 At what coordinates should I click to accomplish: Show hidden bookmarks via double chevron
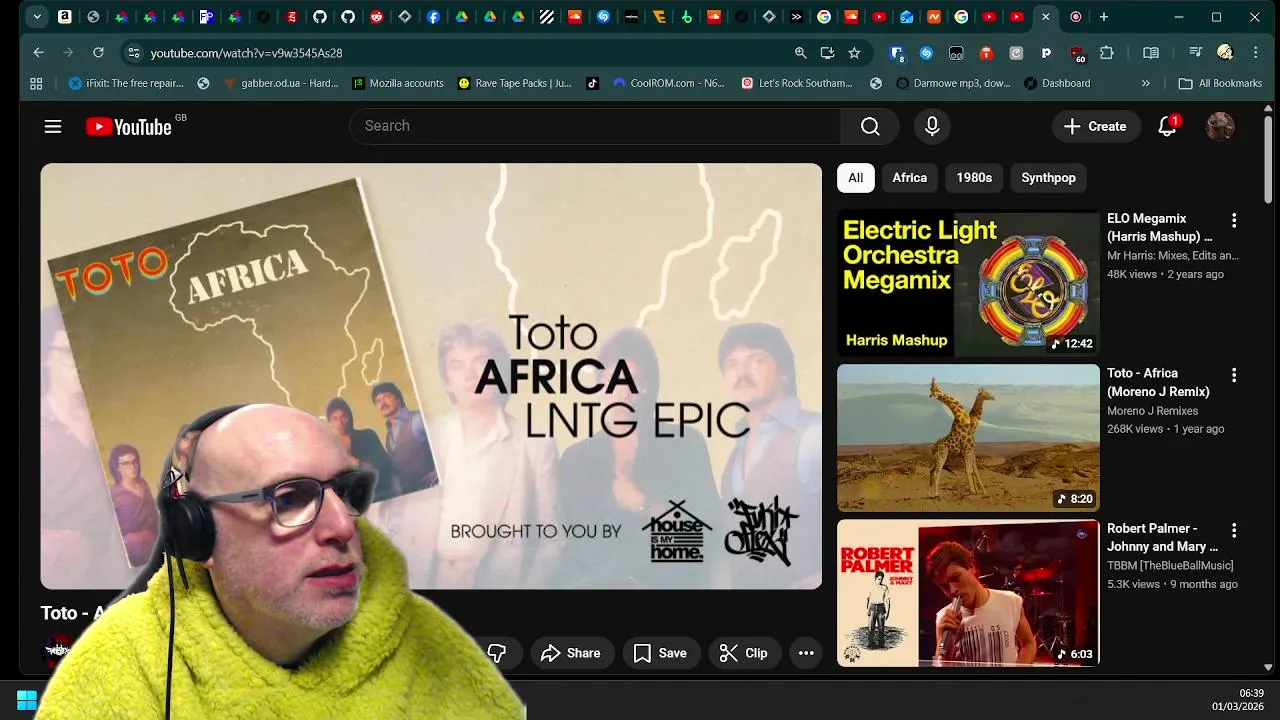pyautogui.click(x=1146, y=83)
